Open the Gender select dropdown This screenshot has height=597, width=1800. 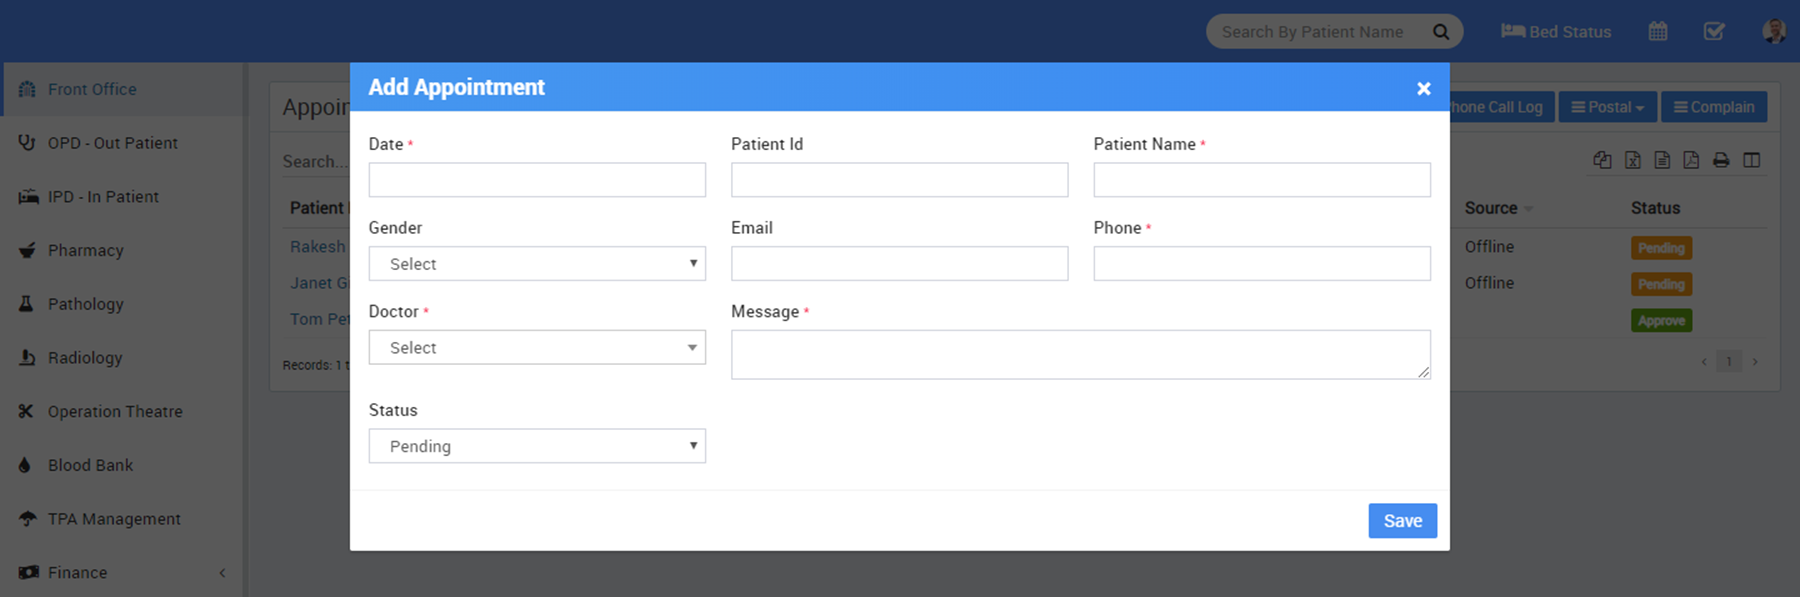click(x=537, y=264)
